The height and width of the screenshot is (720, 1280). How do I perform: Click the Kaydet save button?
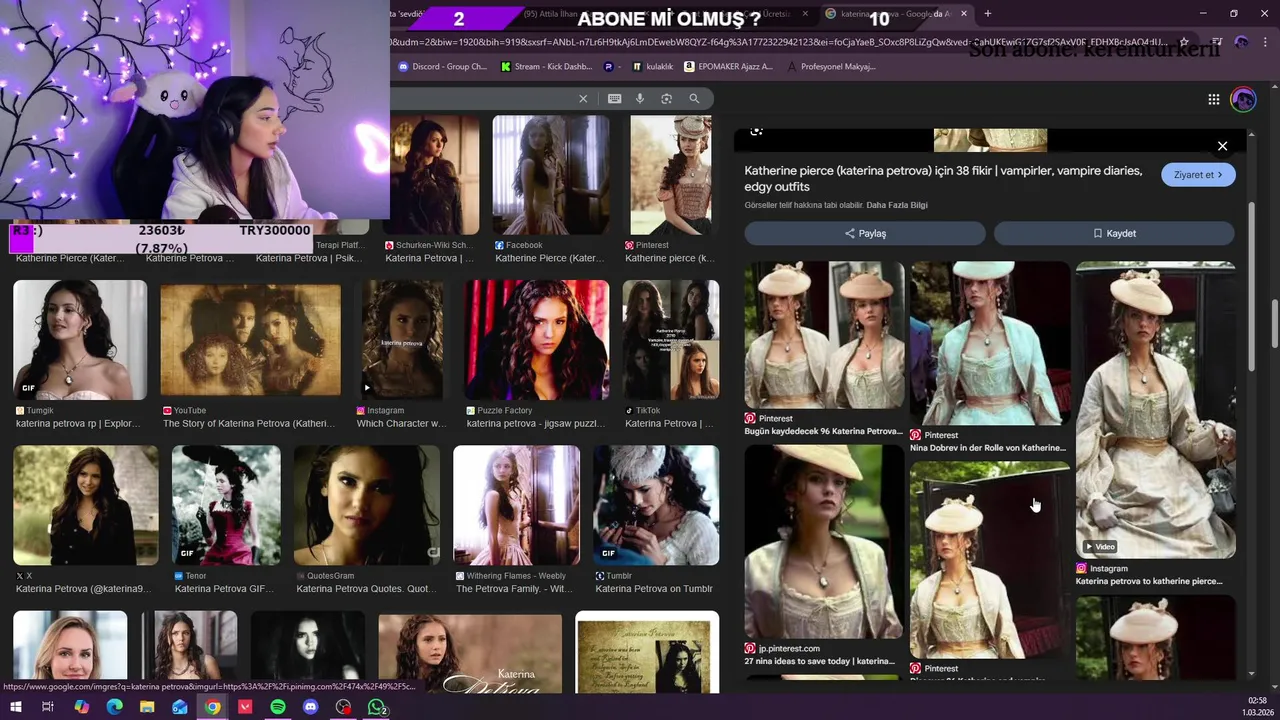tap(1114, 233)
